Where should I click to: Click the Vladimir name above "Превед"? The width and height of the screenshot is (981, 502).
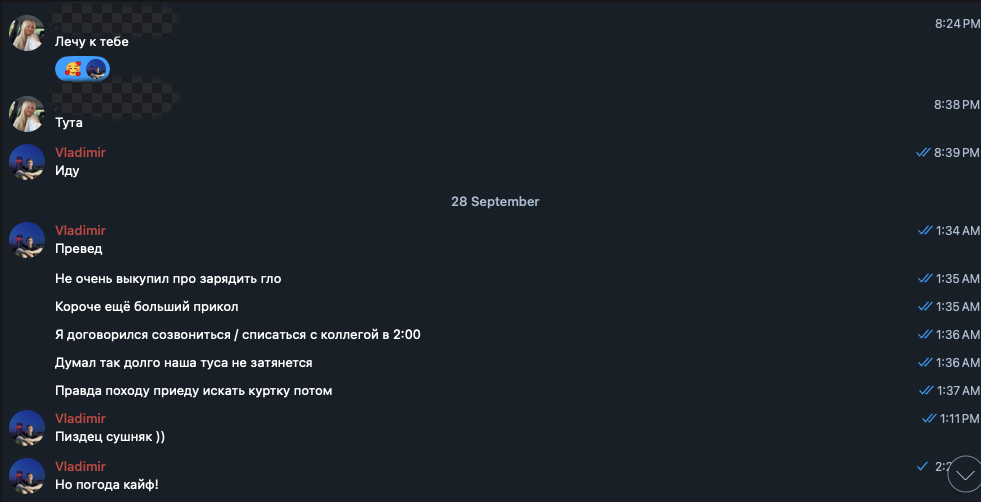pos(80,231)
